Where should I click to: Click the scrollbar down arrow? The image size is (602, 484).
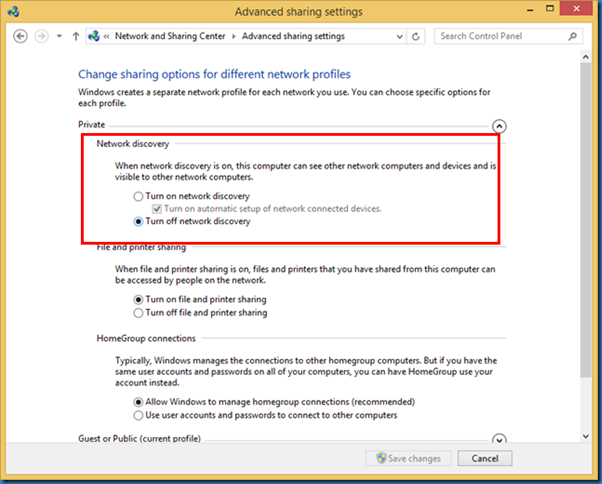pos(585,436)
